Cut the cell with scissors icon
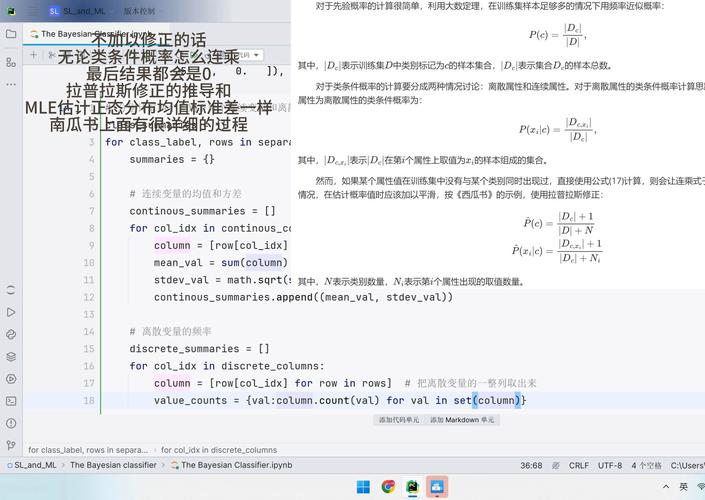Image resolution: width=705 pixels, height=500 pixels. 52,55
